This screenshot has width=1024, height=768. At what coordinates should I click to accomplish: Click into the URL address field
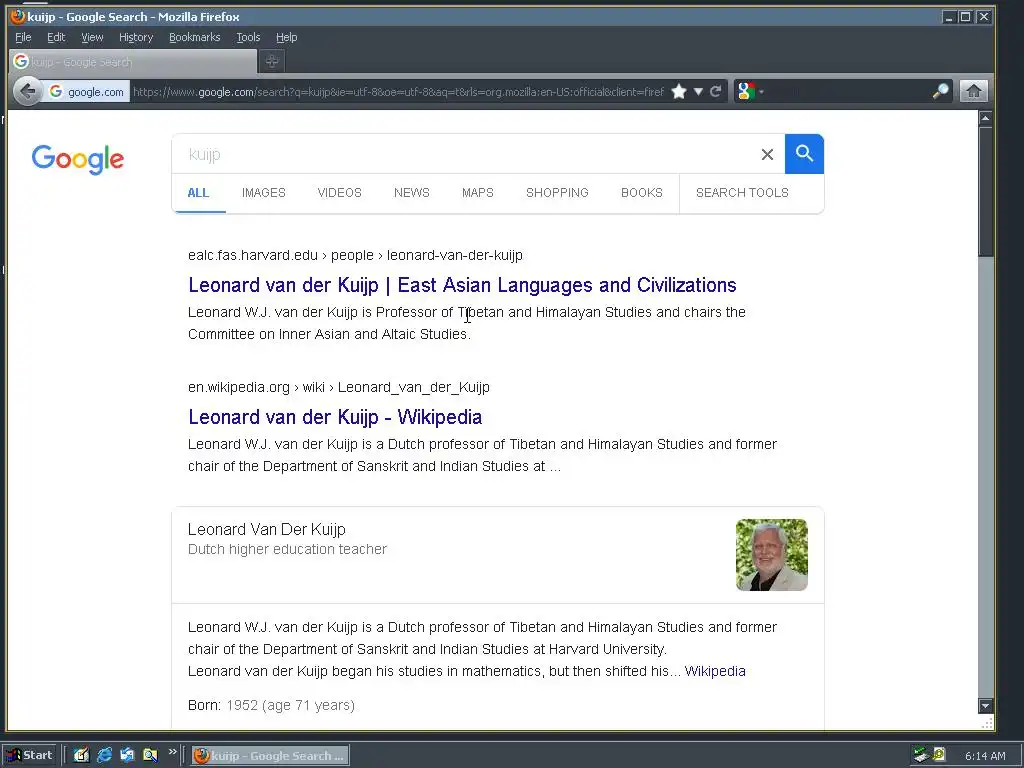(x=398, y=92)
